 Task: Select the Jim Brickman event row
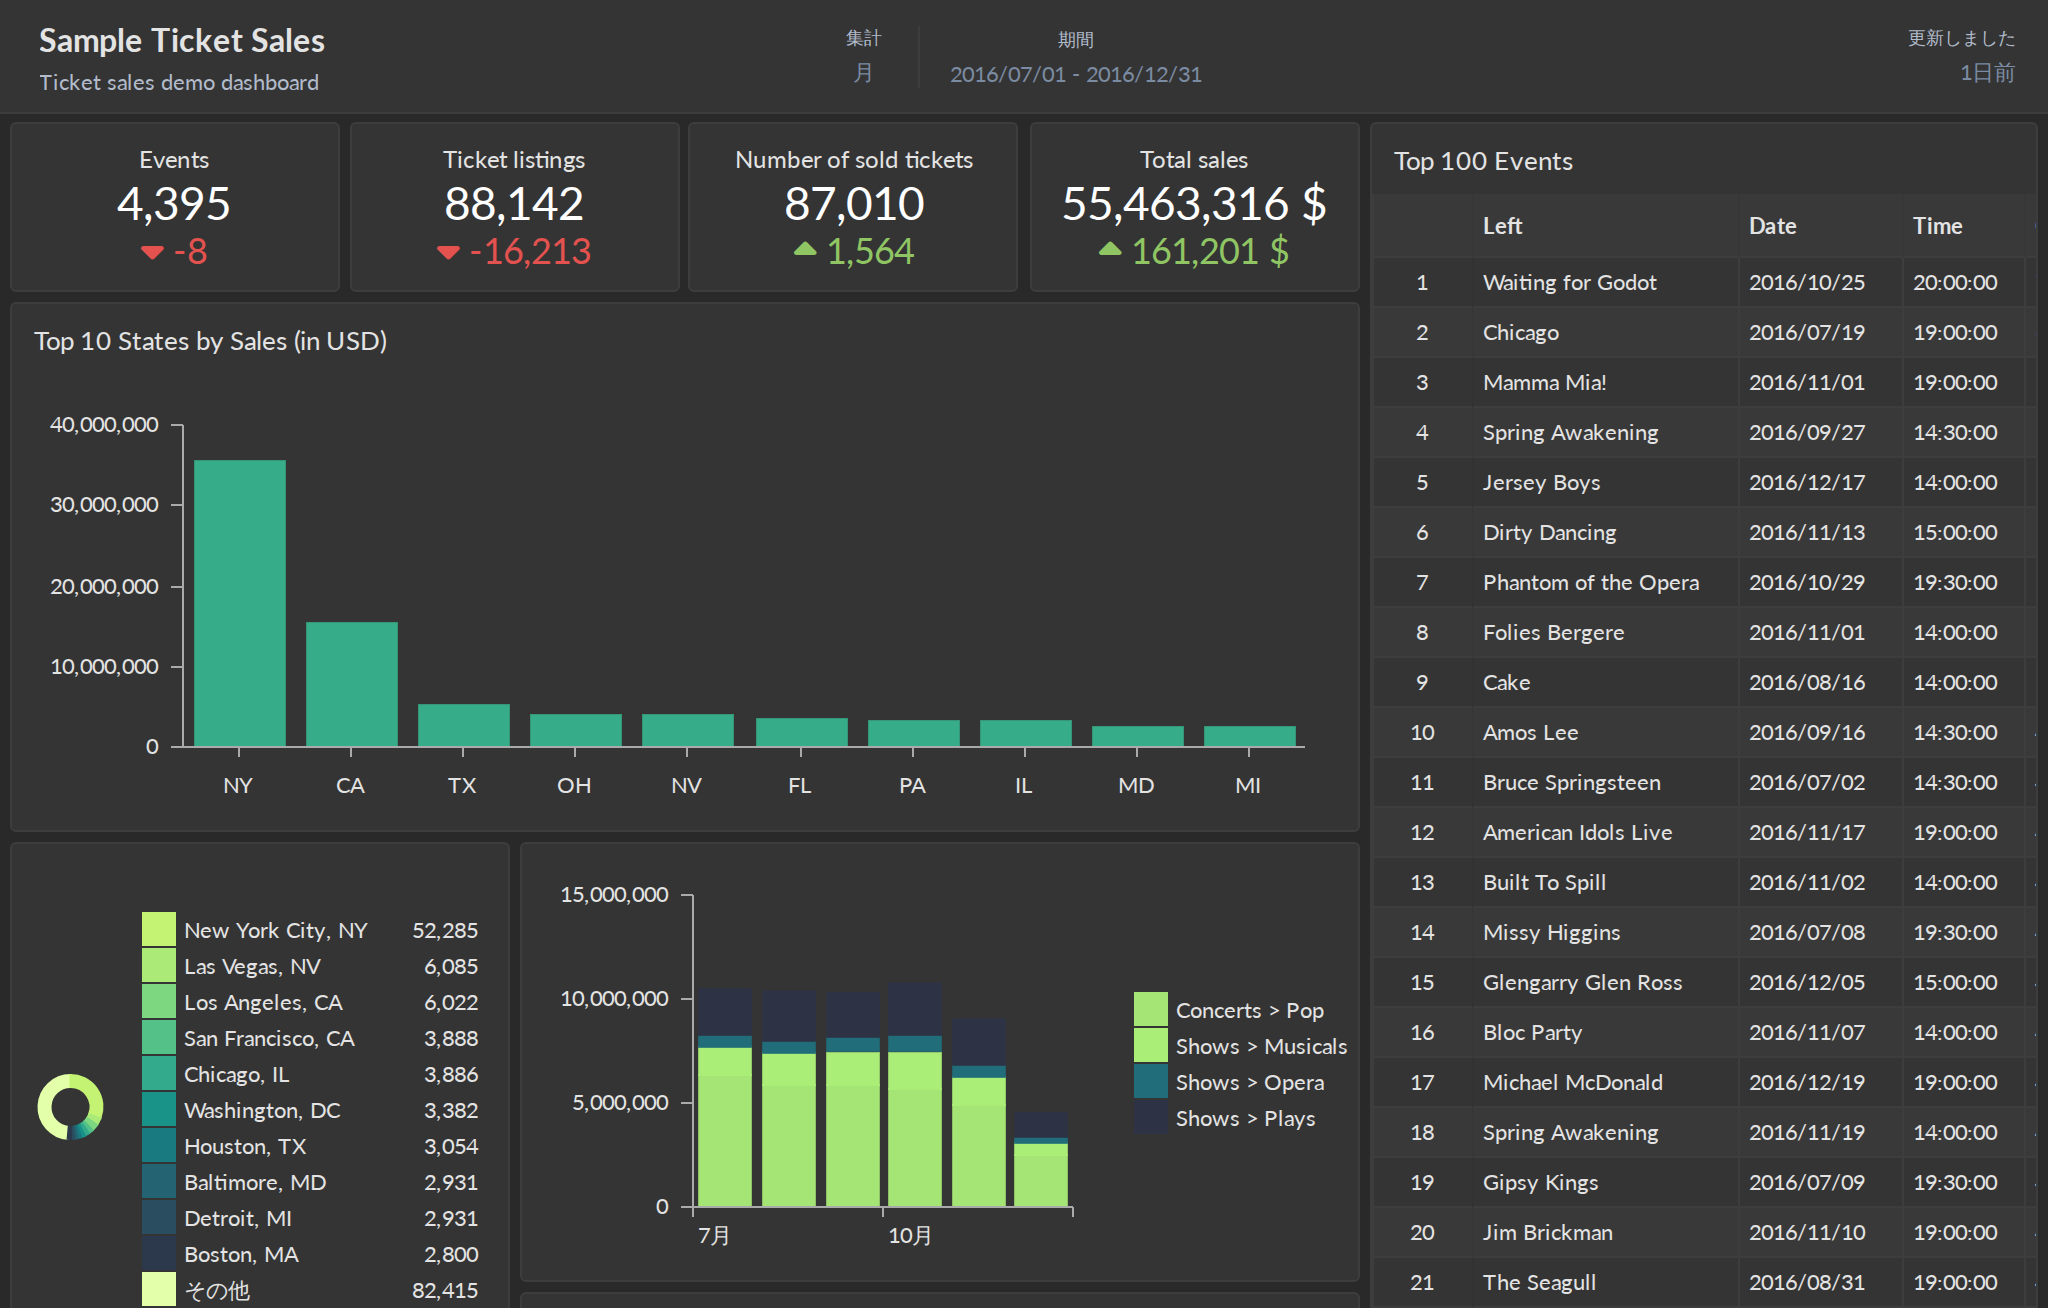[1704, 1232]
